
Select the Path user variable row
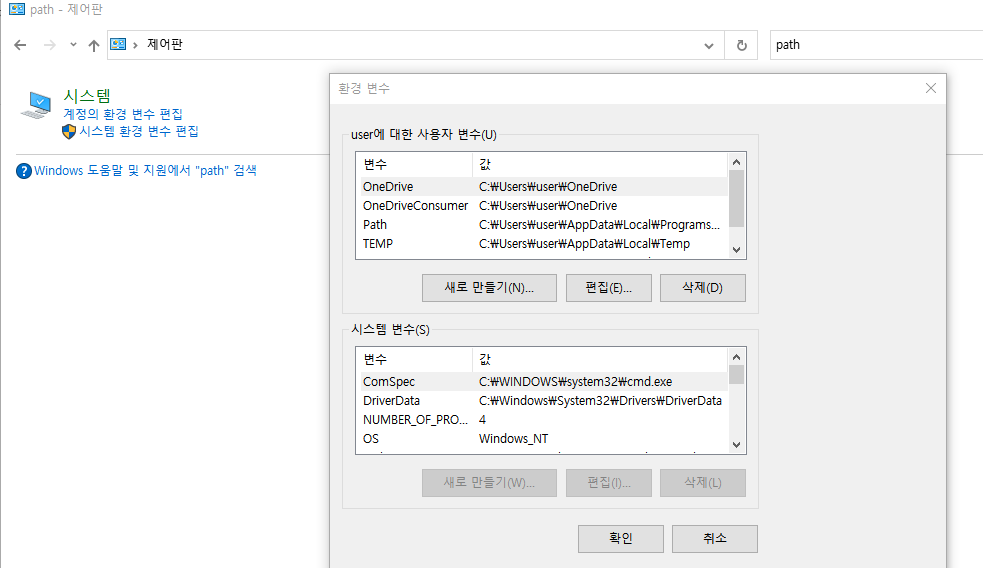click(x=542, y=224)
